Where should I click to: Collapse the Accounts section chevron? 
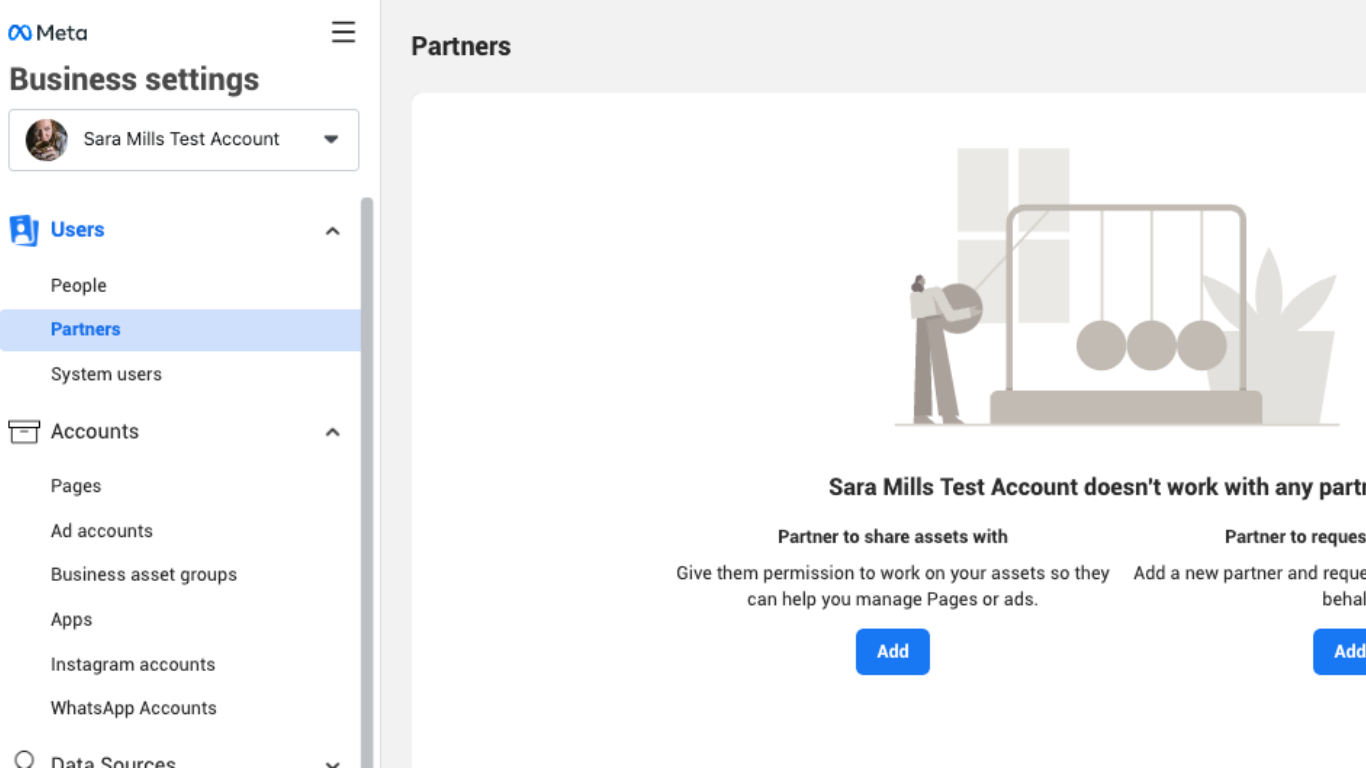point(333,432)
